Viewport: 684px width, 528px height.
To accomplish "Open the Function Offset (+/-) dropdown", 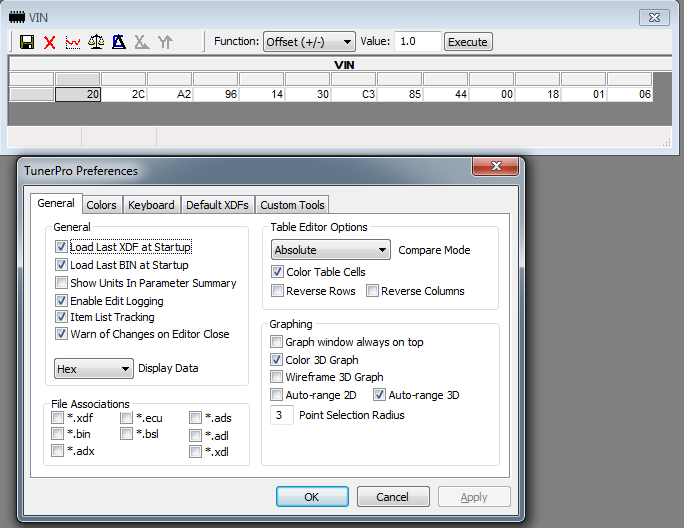I will pyautogui.click(x=308, y=42).
